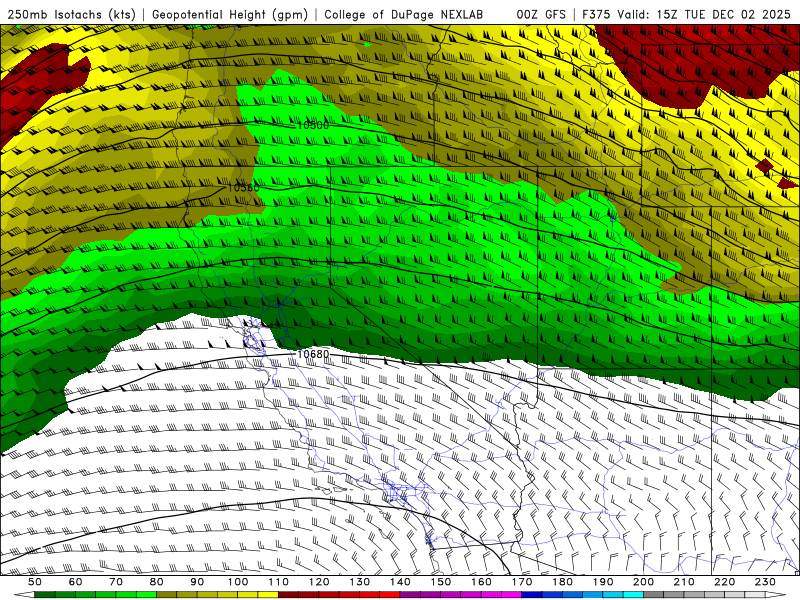The image size is (800, 600).
Task: Click the '250mb Isotachs (kts)' title text
Action: click(x=71, y=14)
